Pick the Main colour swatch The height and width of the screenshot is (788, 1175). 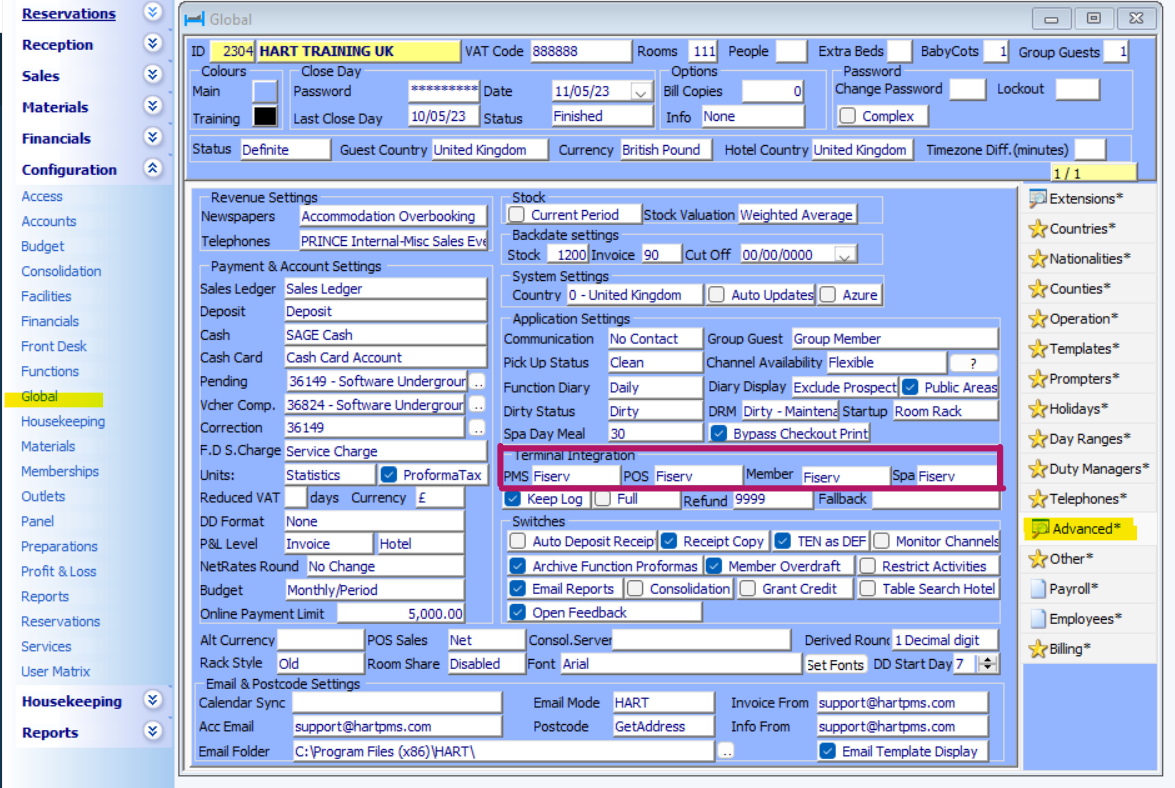click(x=265, y=91)
